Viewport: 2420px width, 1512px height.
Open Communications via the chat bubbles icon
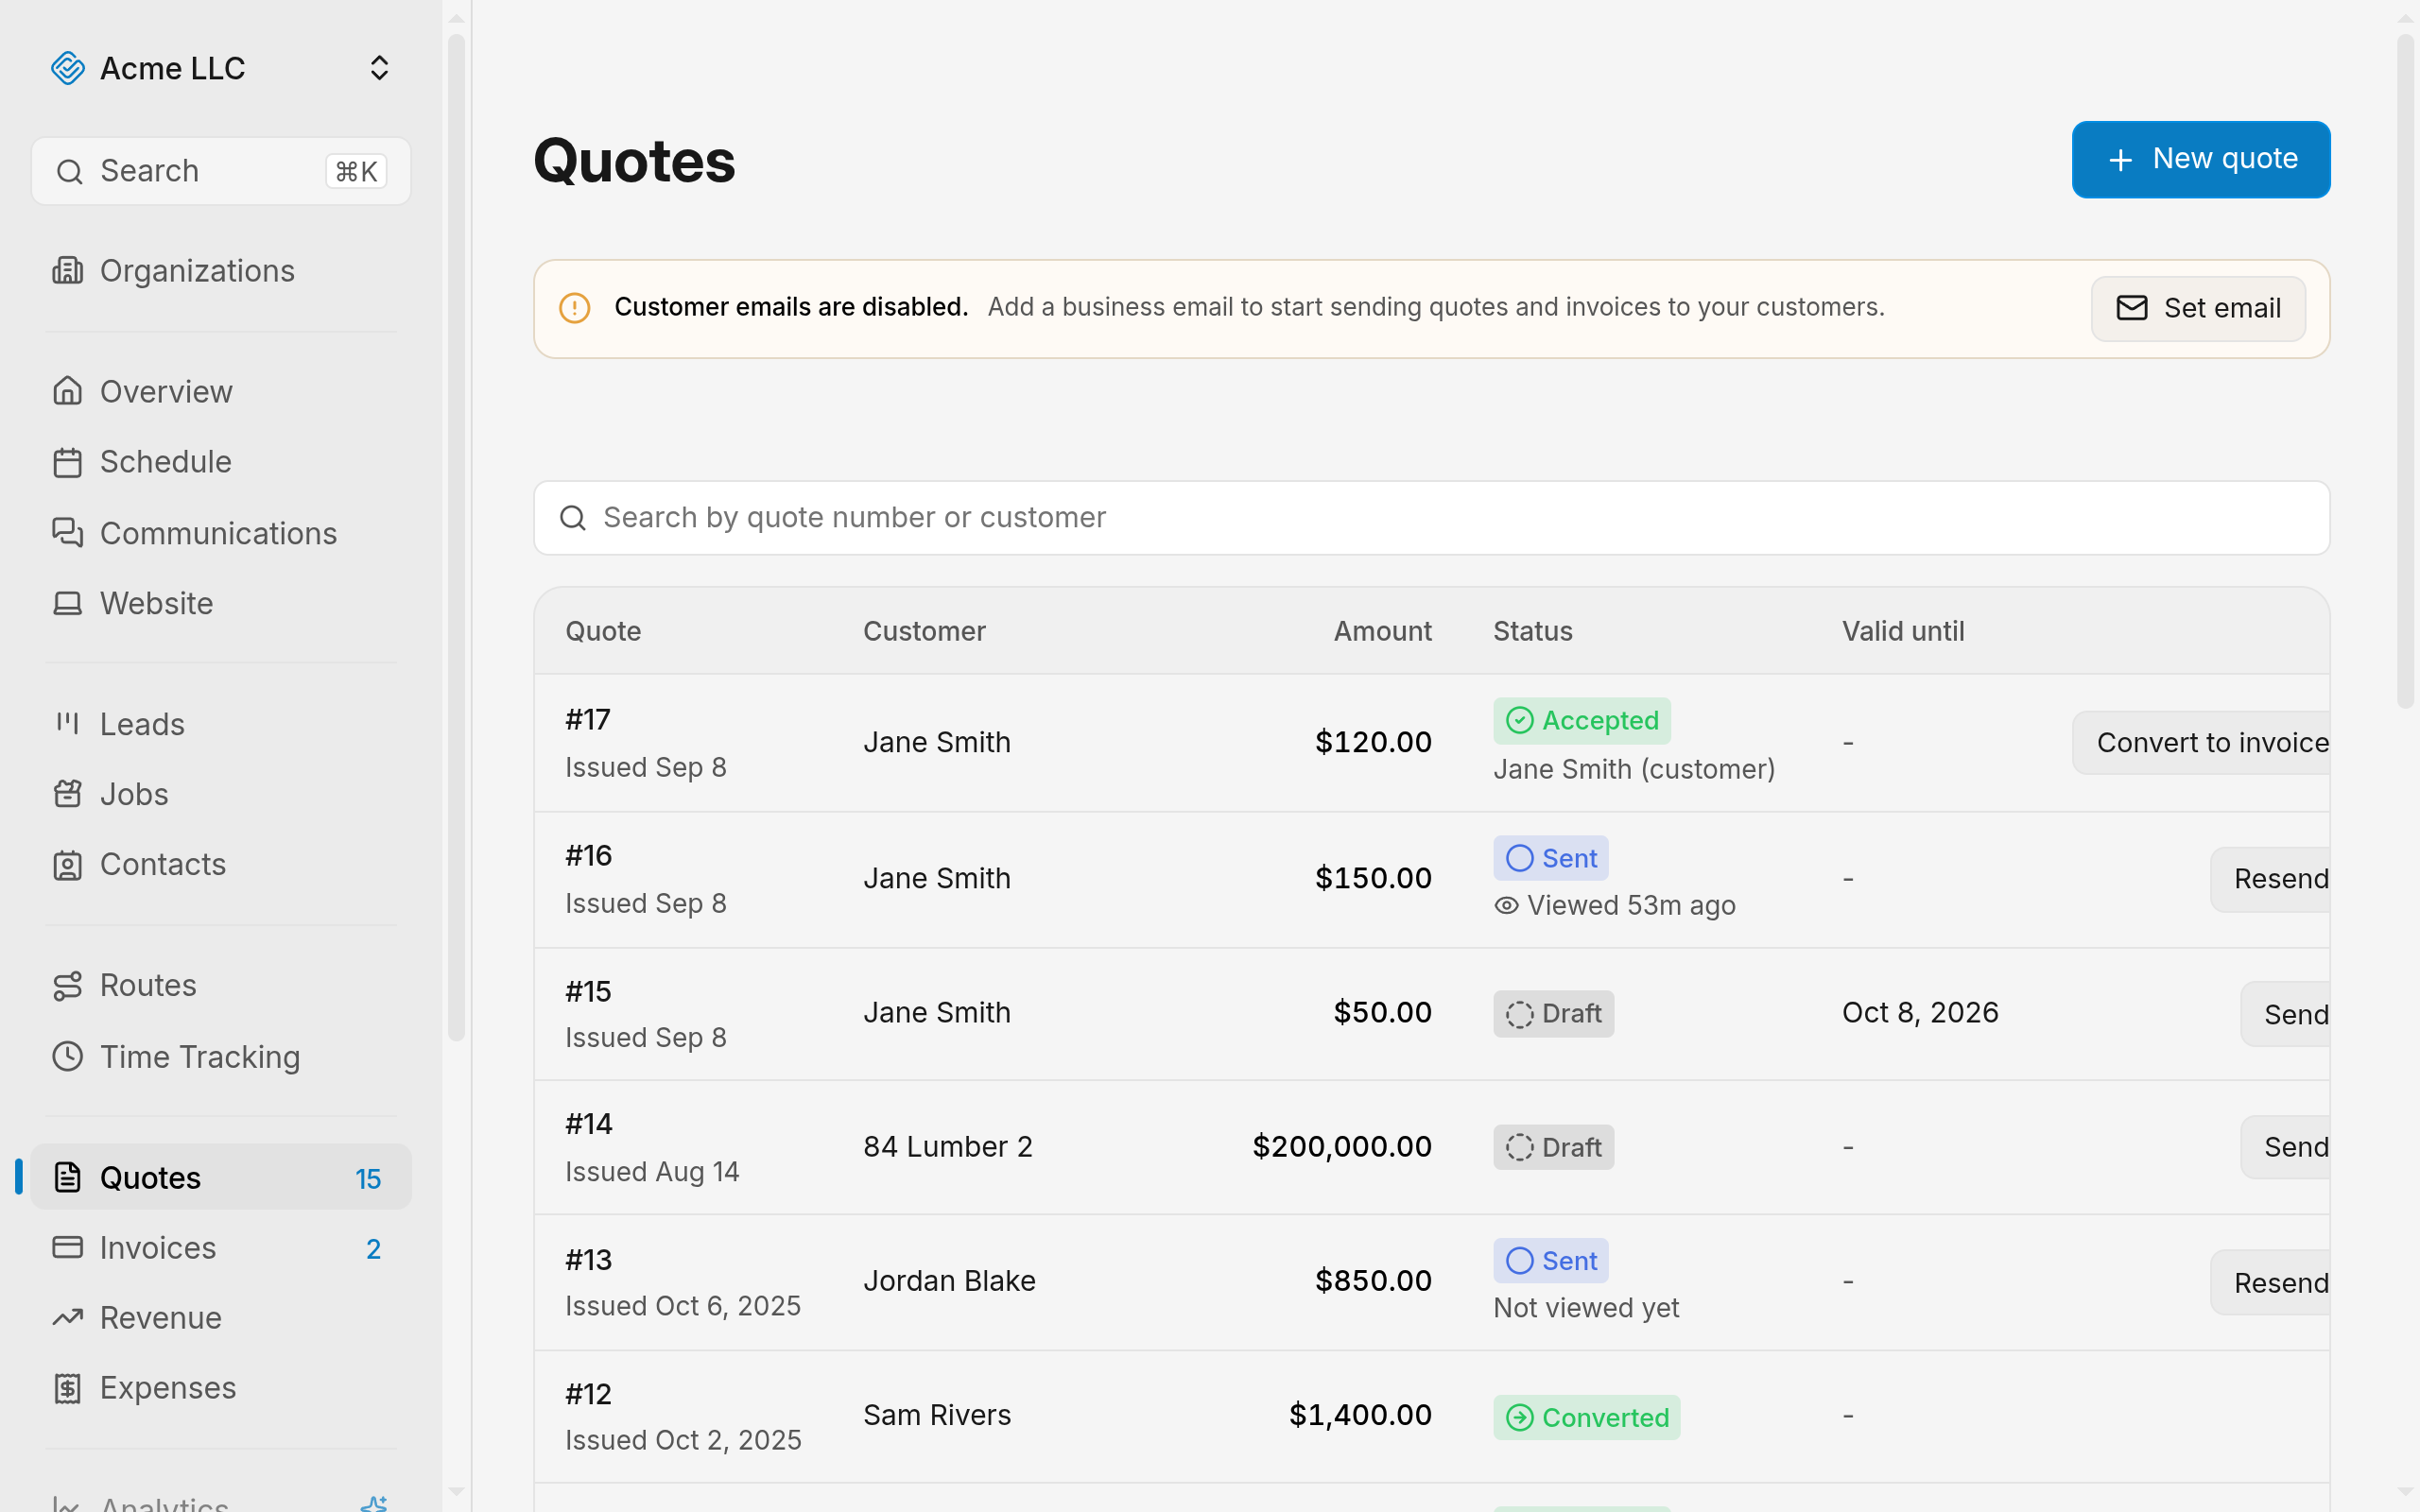(x=67, y=533)
